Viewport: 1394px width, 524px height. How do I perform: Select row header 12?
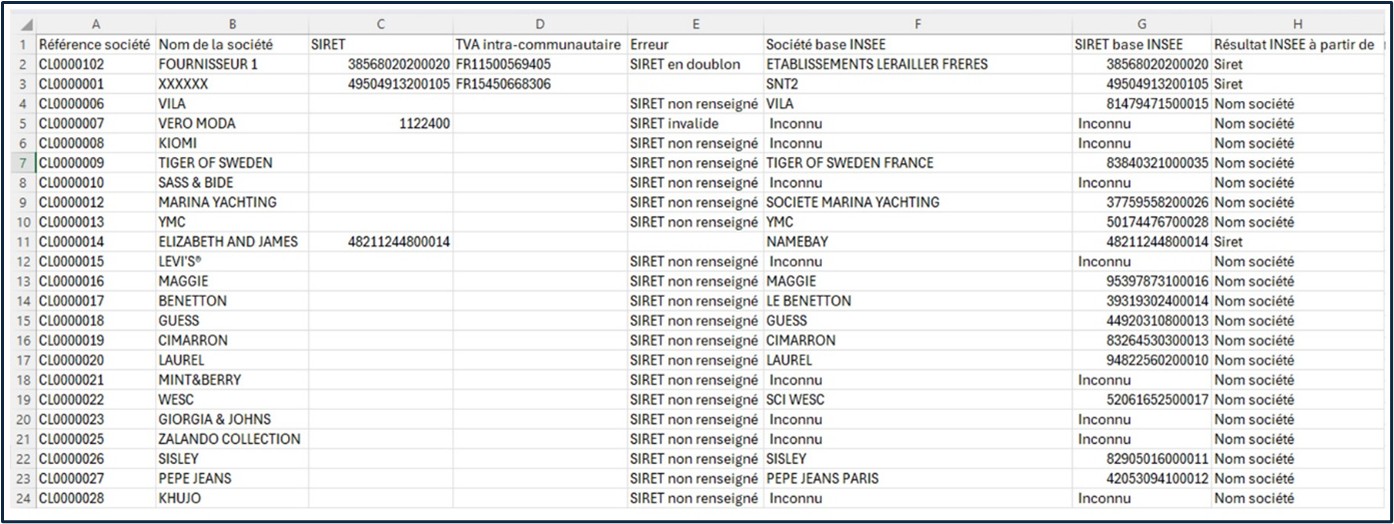tap(23, 262)
